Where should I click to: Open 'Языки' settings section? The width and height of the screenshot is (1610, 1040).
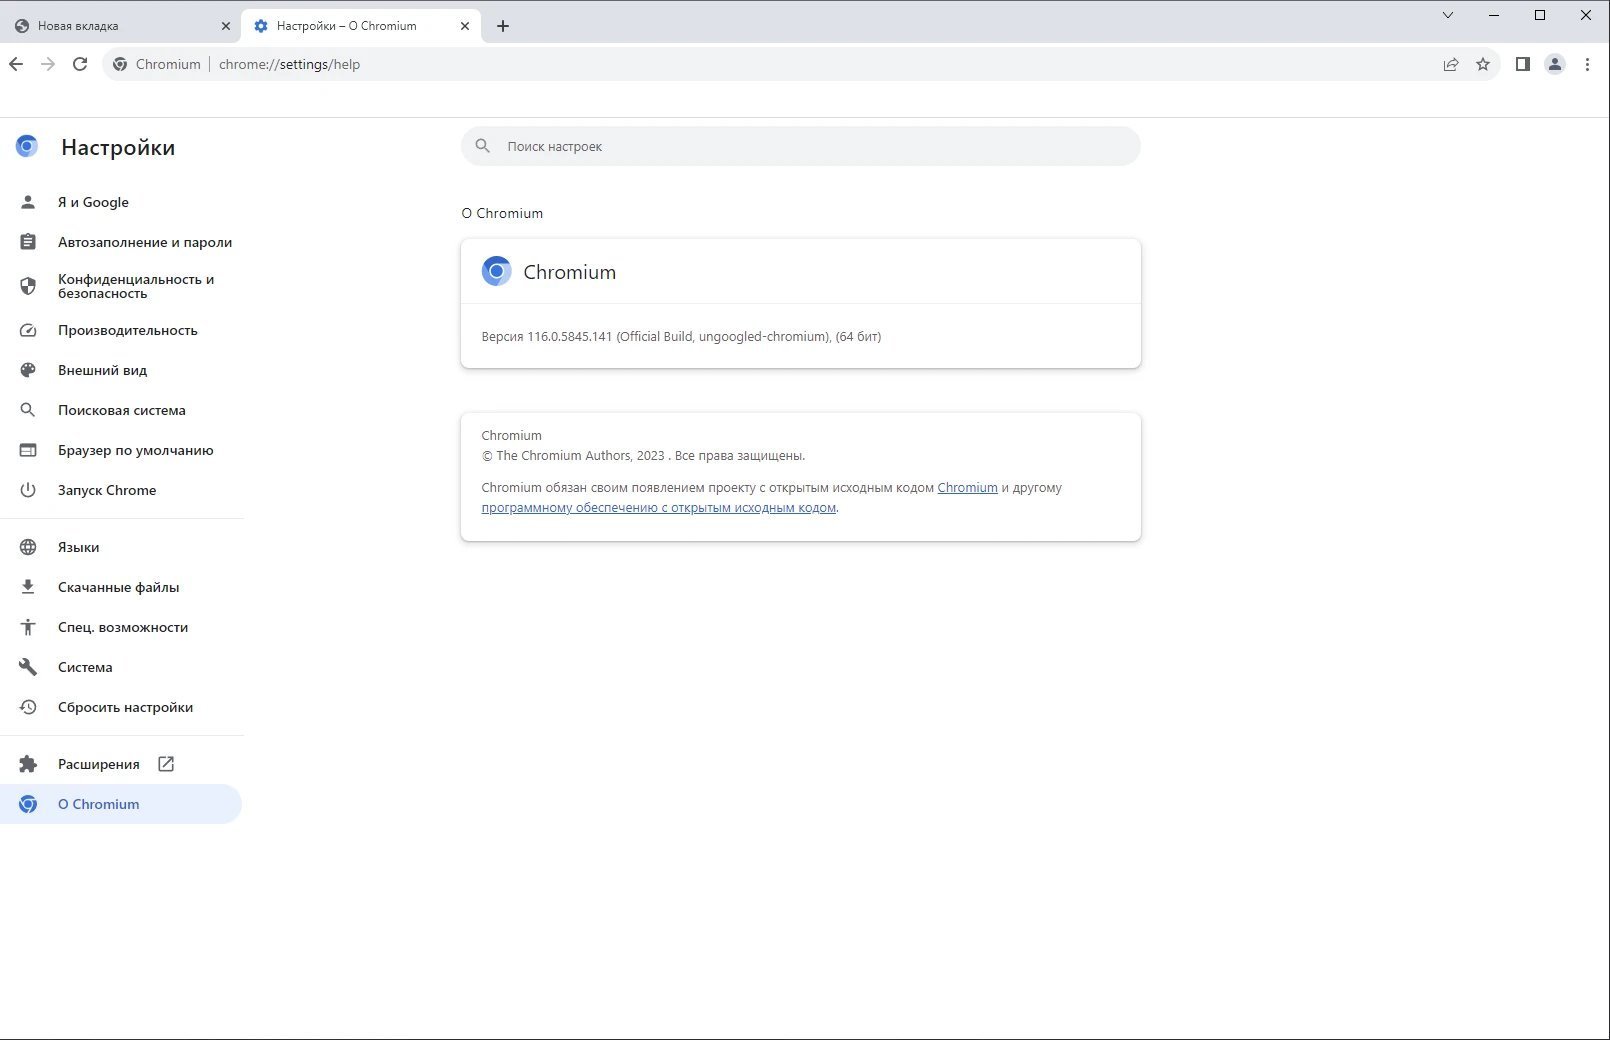click(x=78, y=547)
